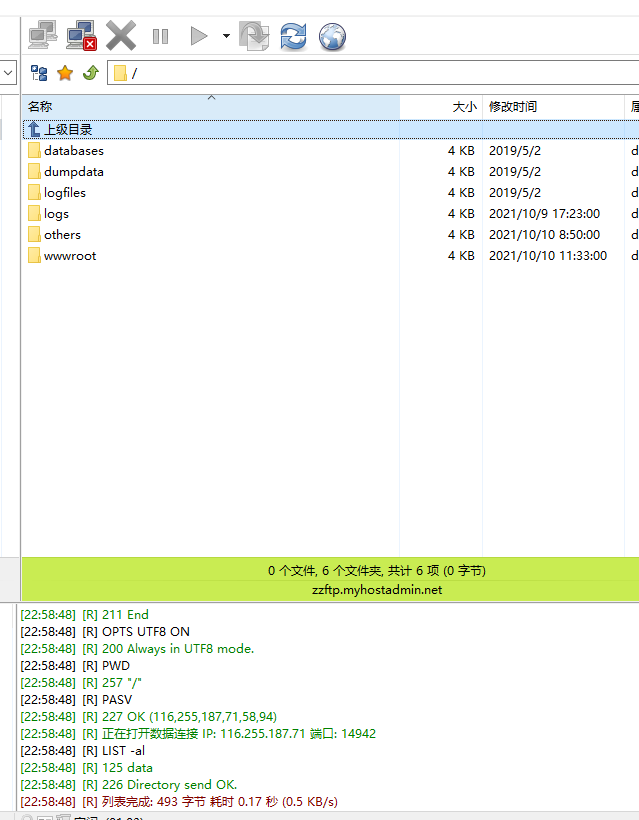Image resolution: width=639 pixels, height=820 pixels.
Task: Click the Refresh blue arrows icon
Action: [x=293, y=37]
